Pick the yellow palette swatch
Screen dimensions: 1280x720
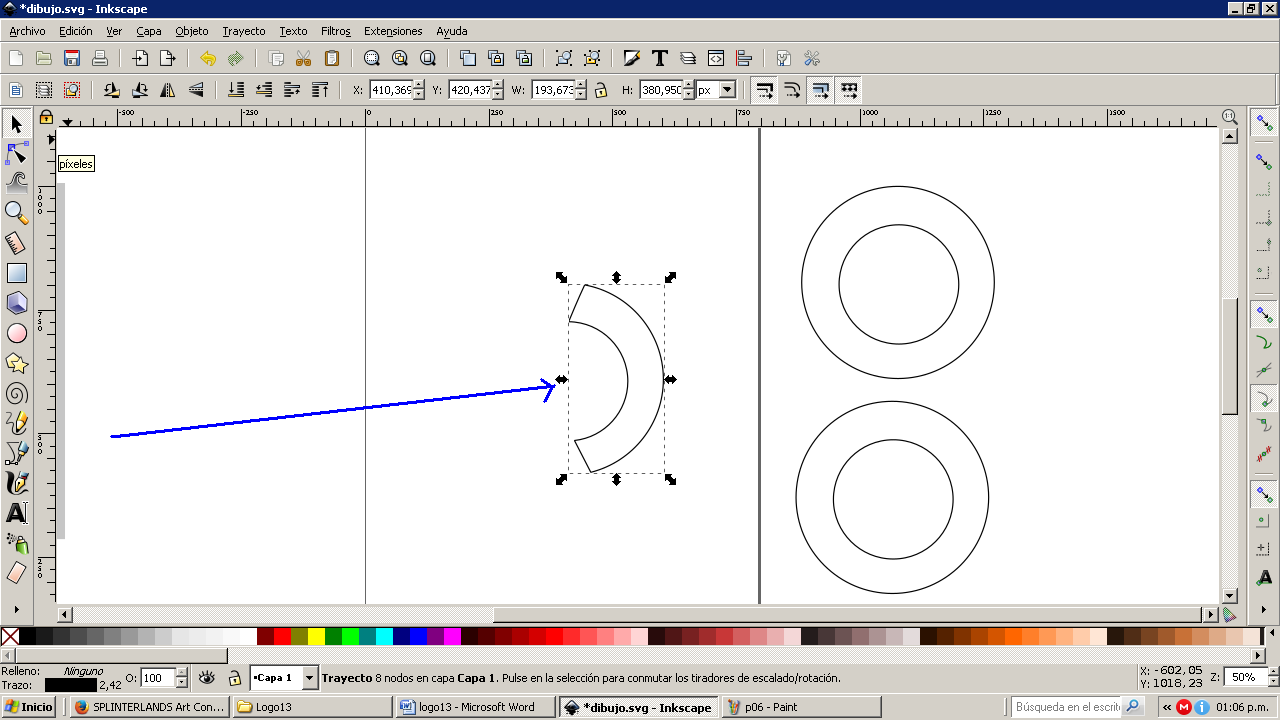point(316,636)
